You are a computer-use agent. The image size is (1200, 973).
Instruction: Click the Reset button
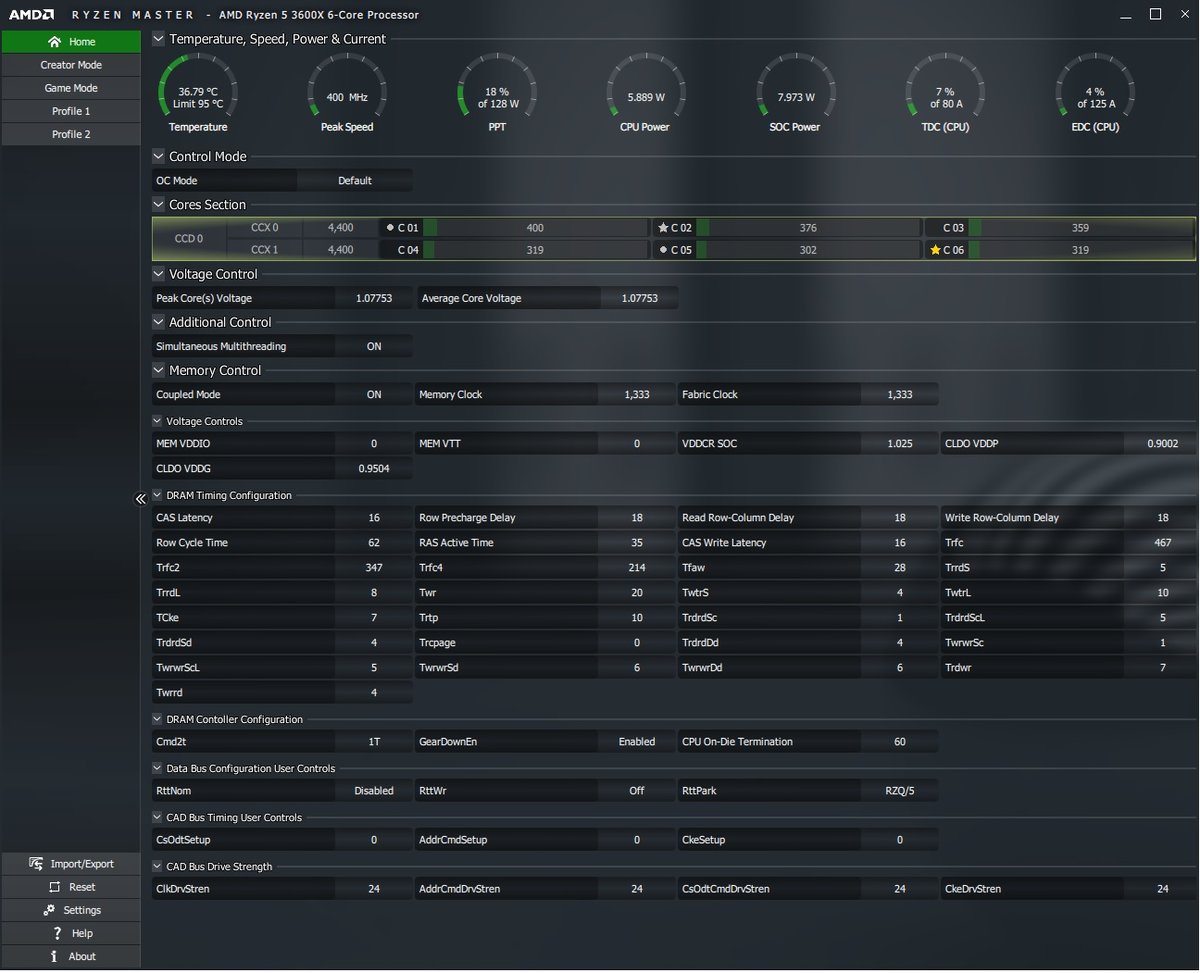click(x=71, y=887)
